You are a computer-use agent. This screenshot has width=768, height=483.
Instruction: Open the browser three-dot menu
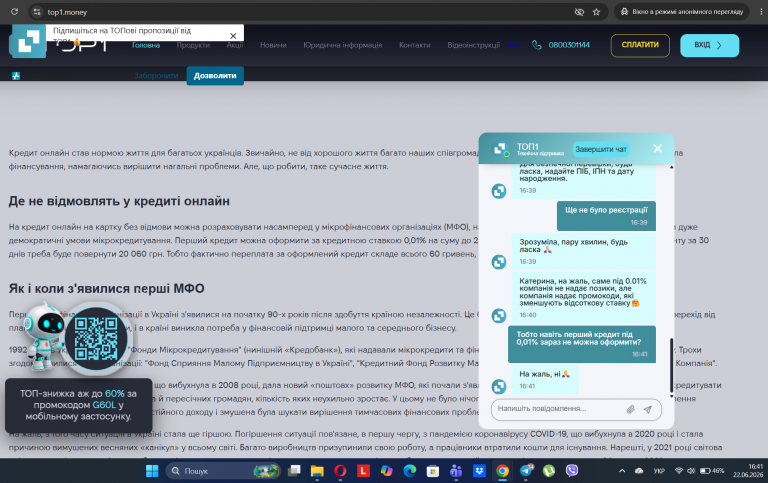coord(761,12)
